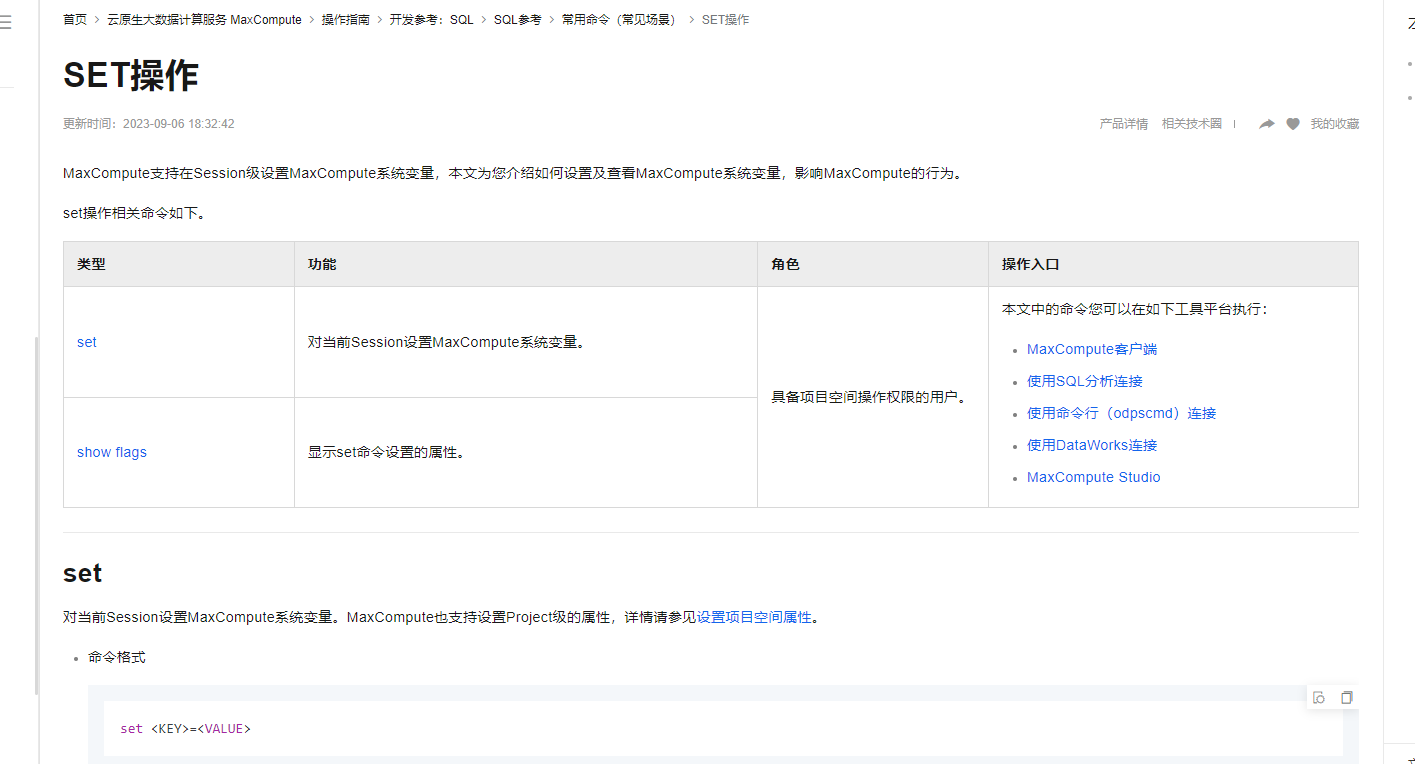The image size is (1415, 764).
Task: Click the 命令格式 bullet text
Action: (x=117, y=657)
